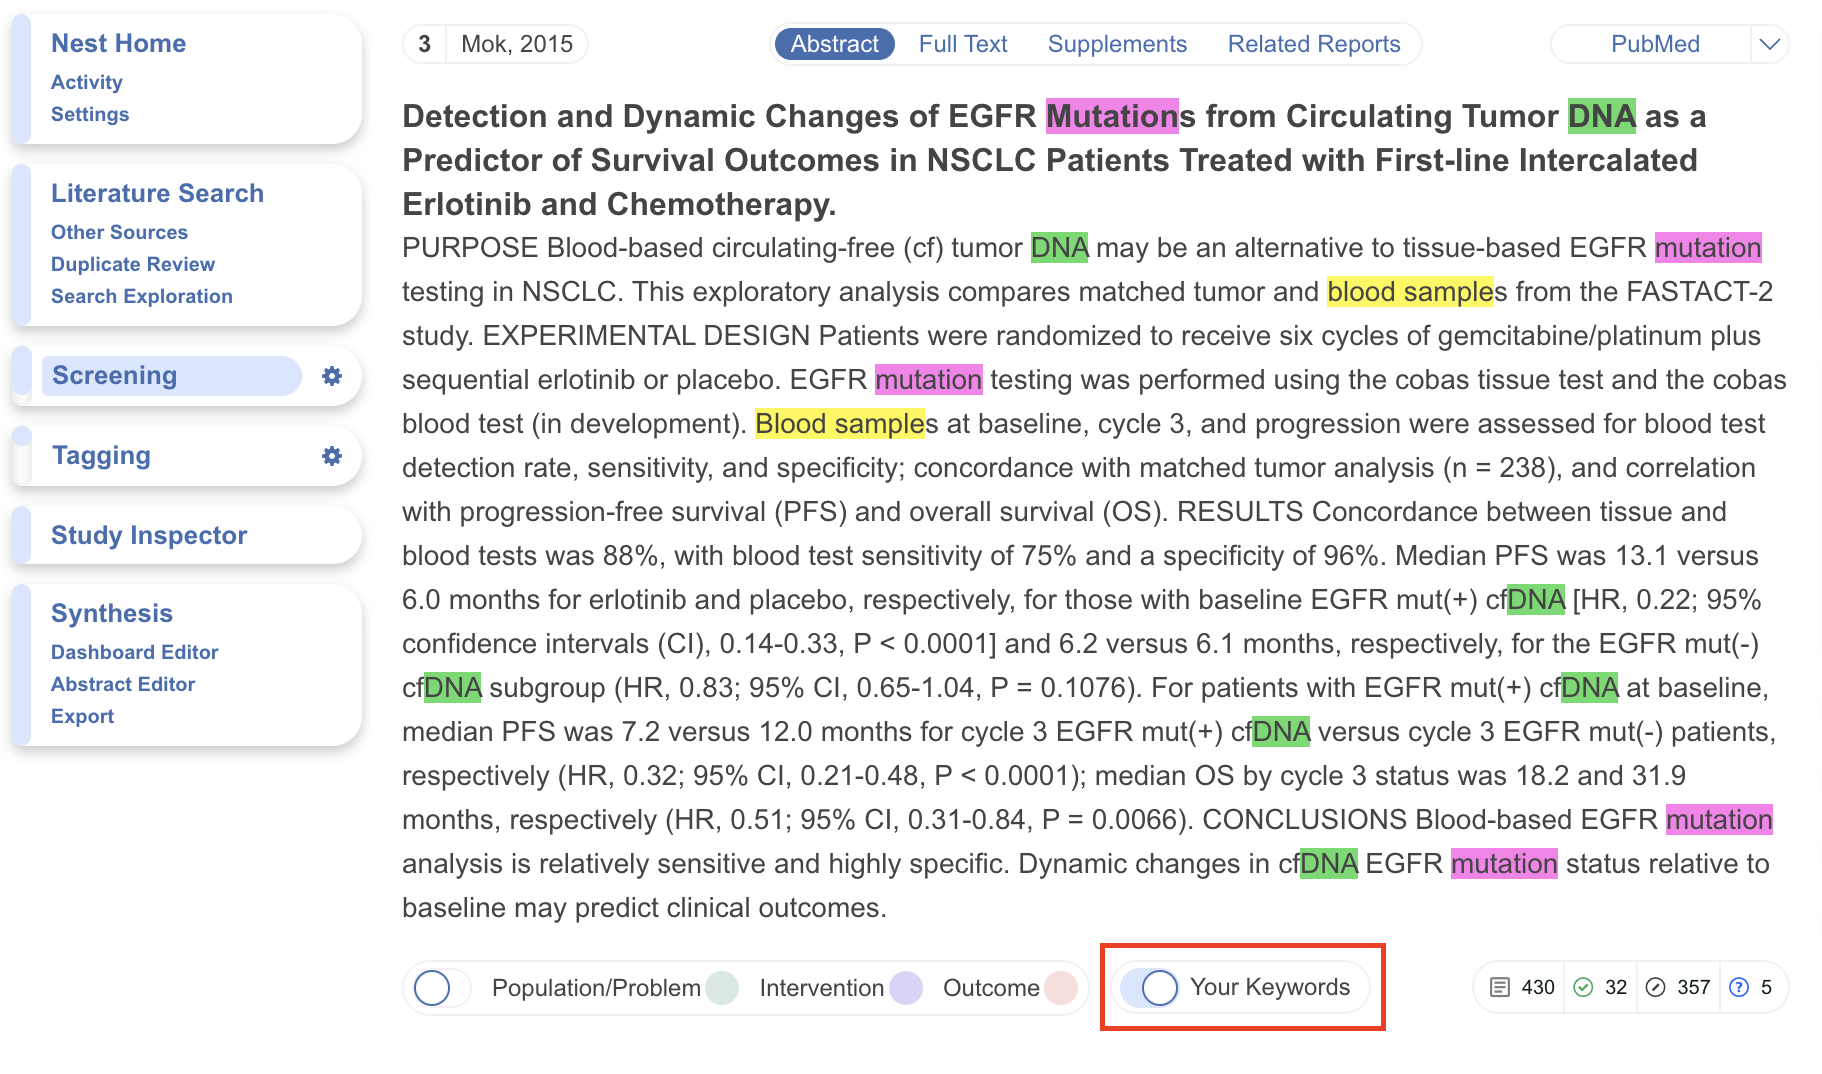
Task: Open the PubMed source selector
Action: [x=1654, y=44]
